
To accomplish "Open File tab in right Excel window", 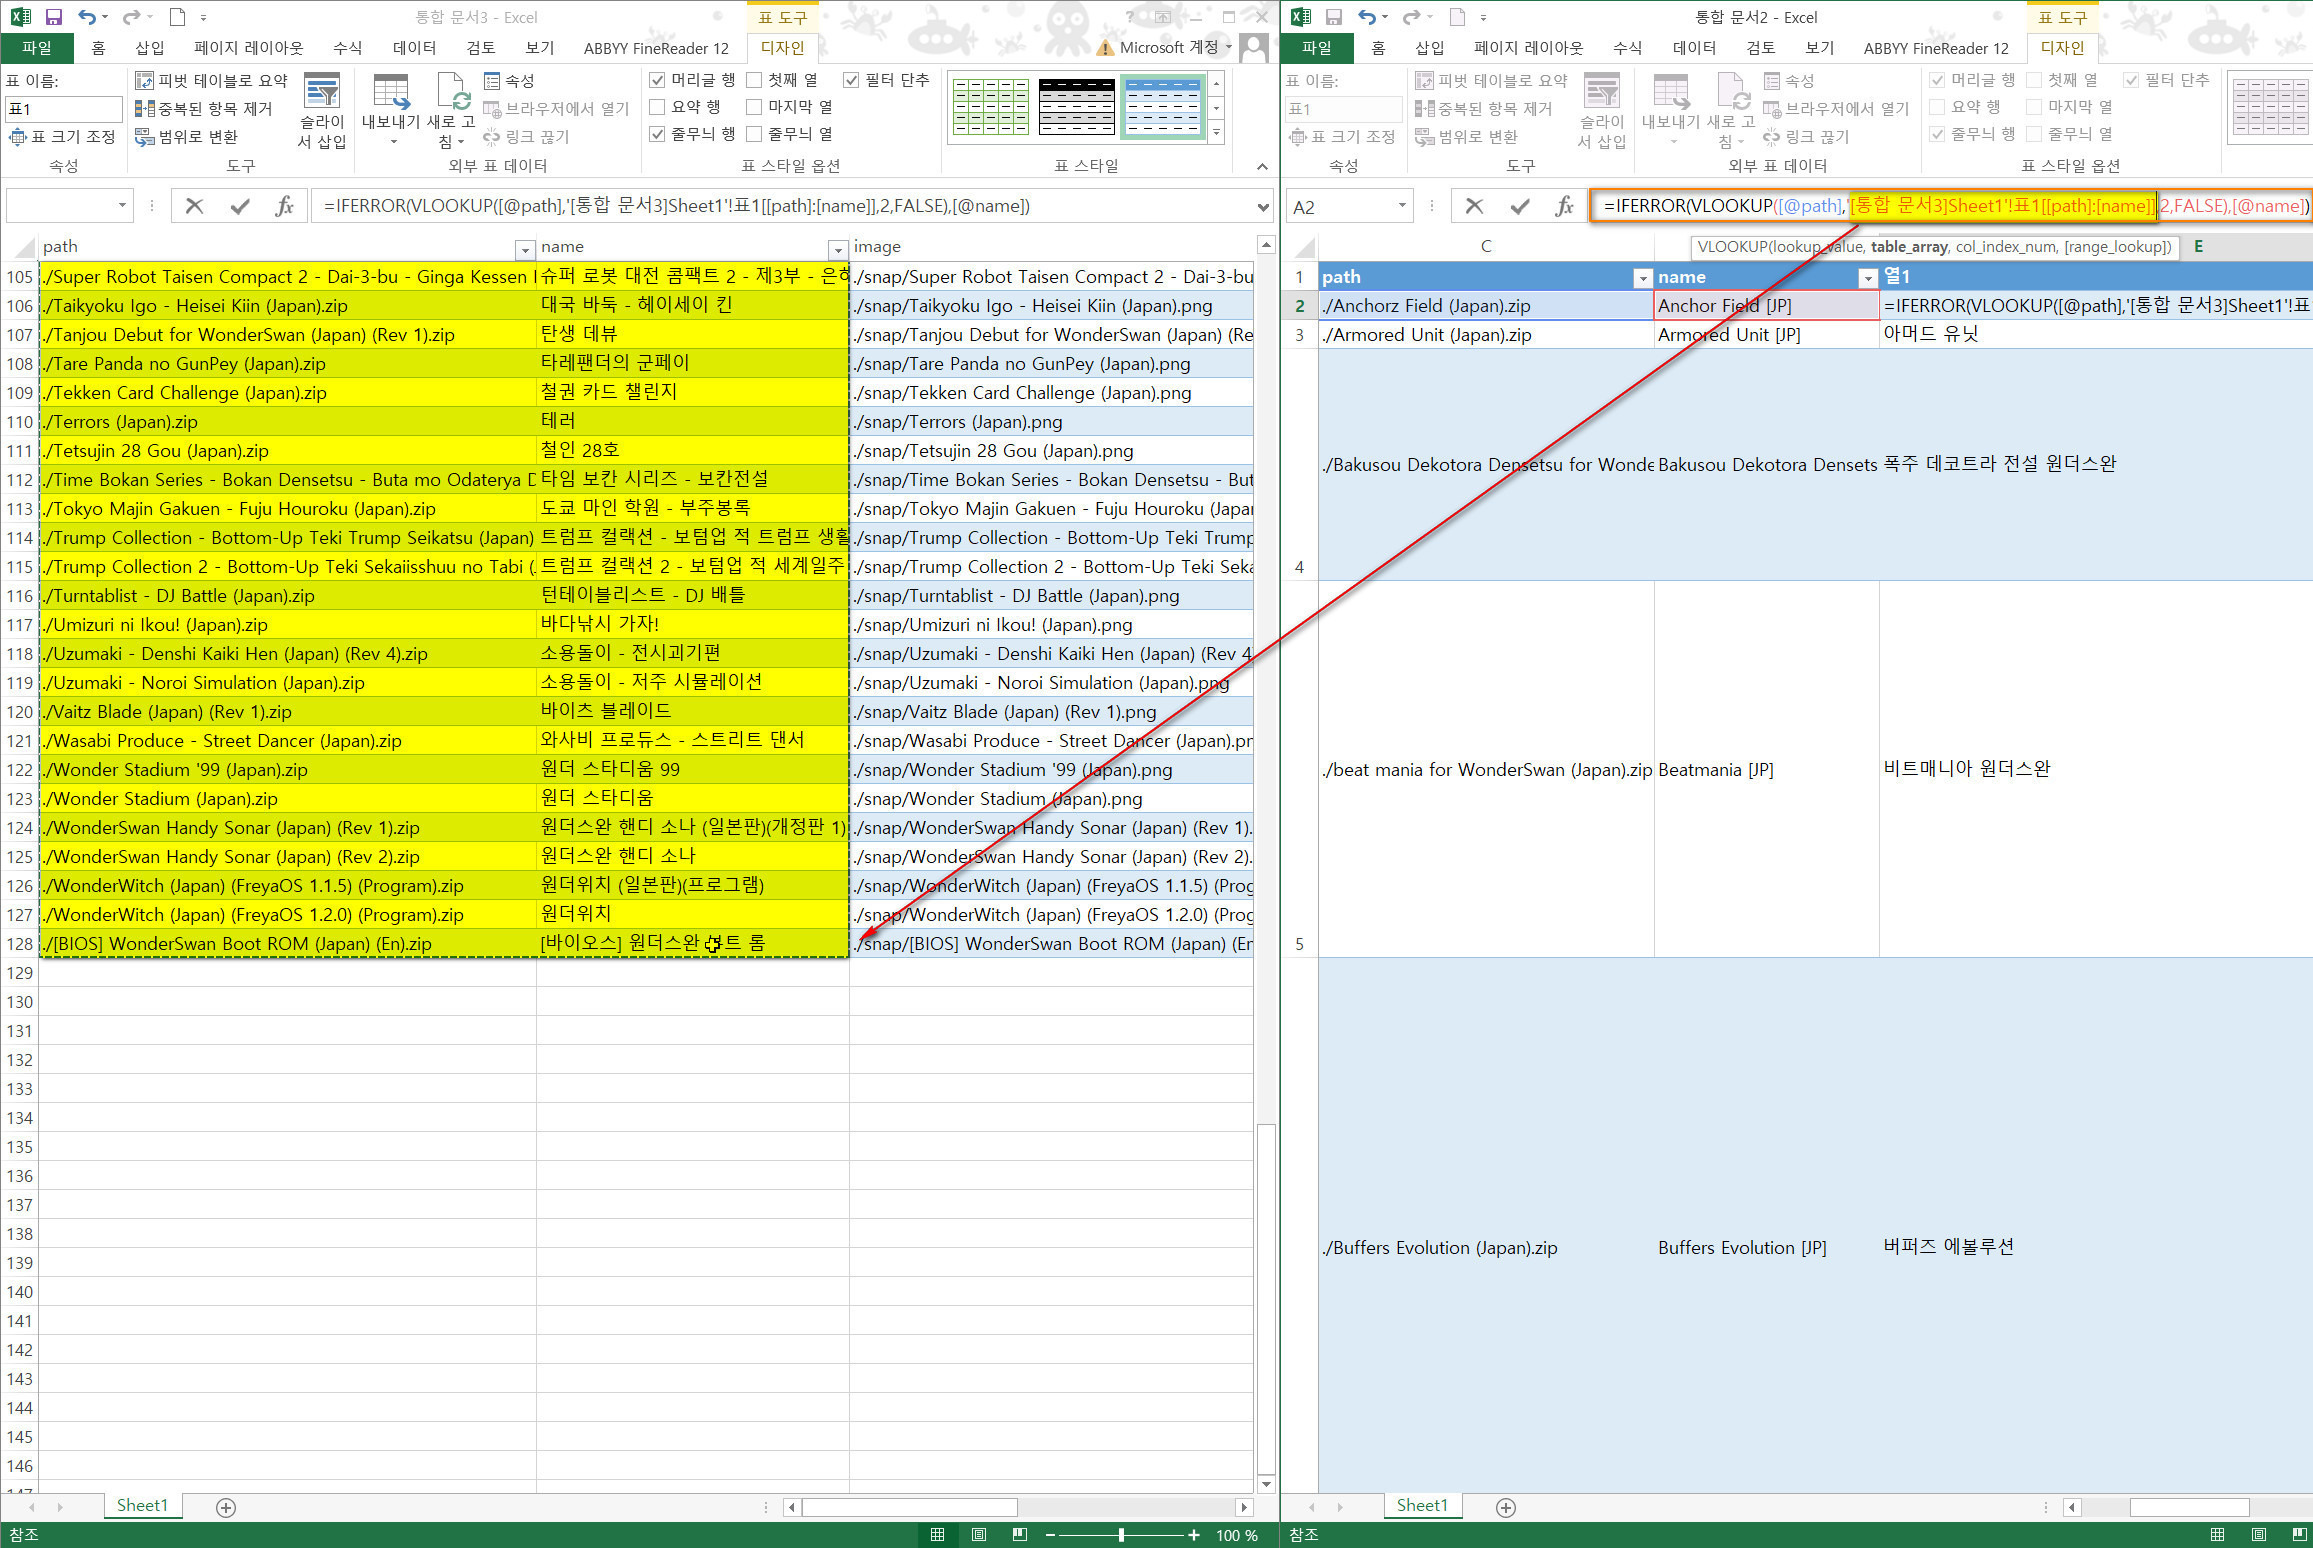I will (1316, 48).
